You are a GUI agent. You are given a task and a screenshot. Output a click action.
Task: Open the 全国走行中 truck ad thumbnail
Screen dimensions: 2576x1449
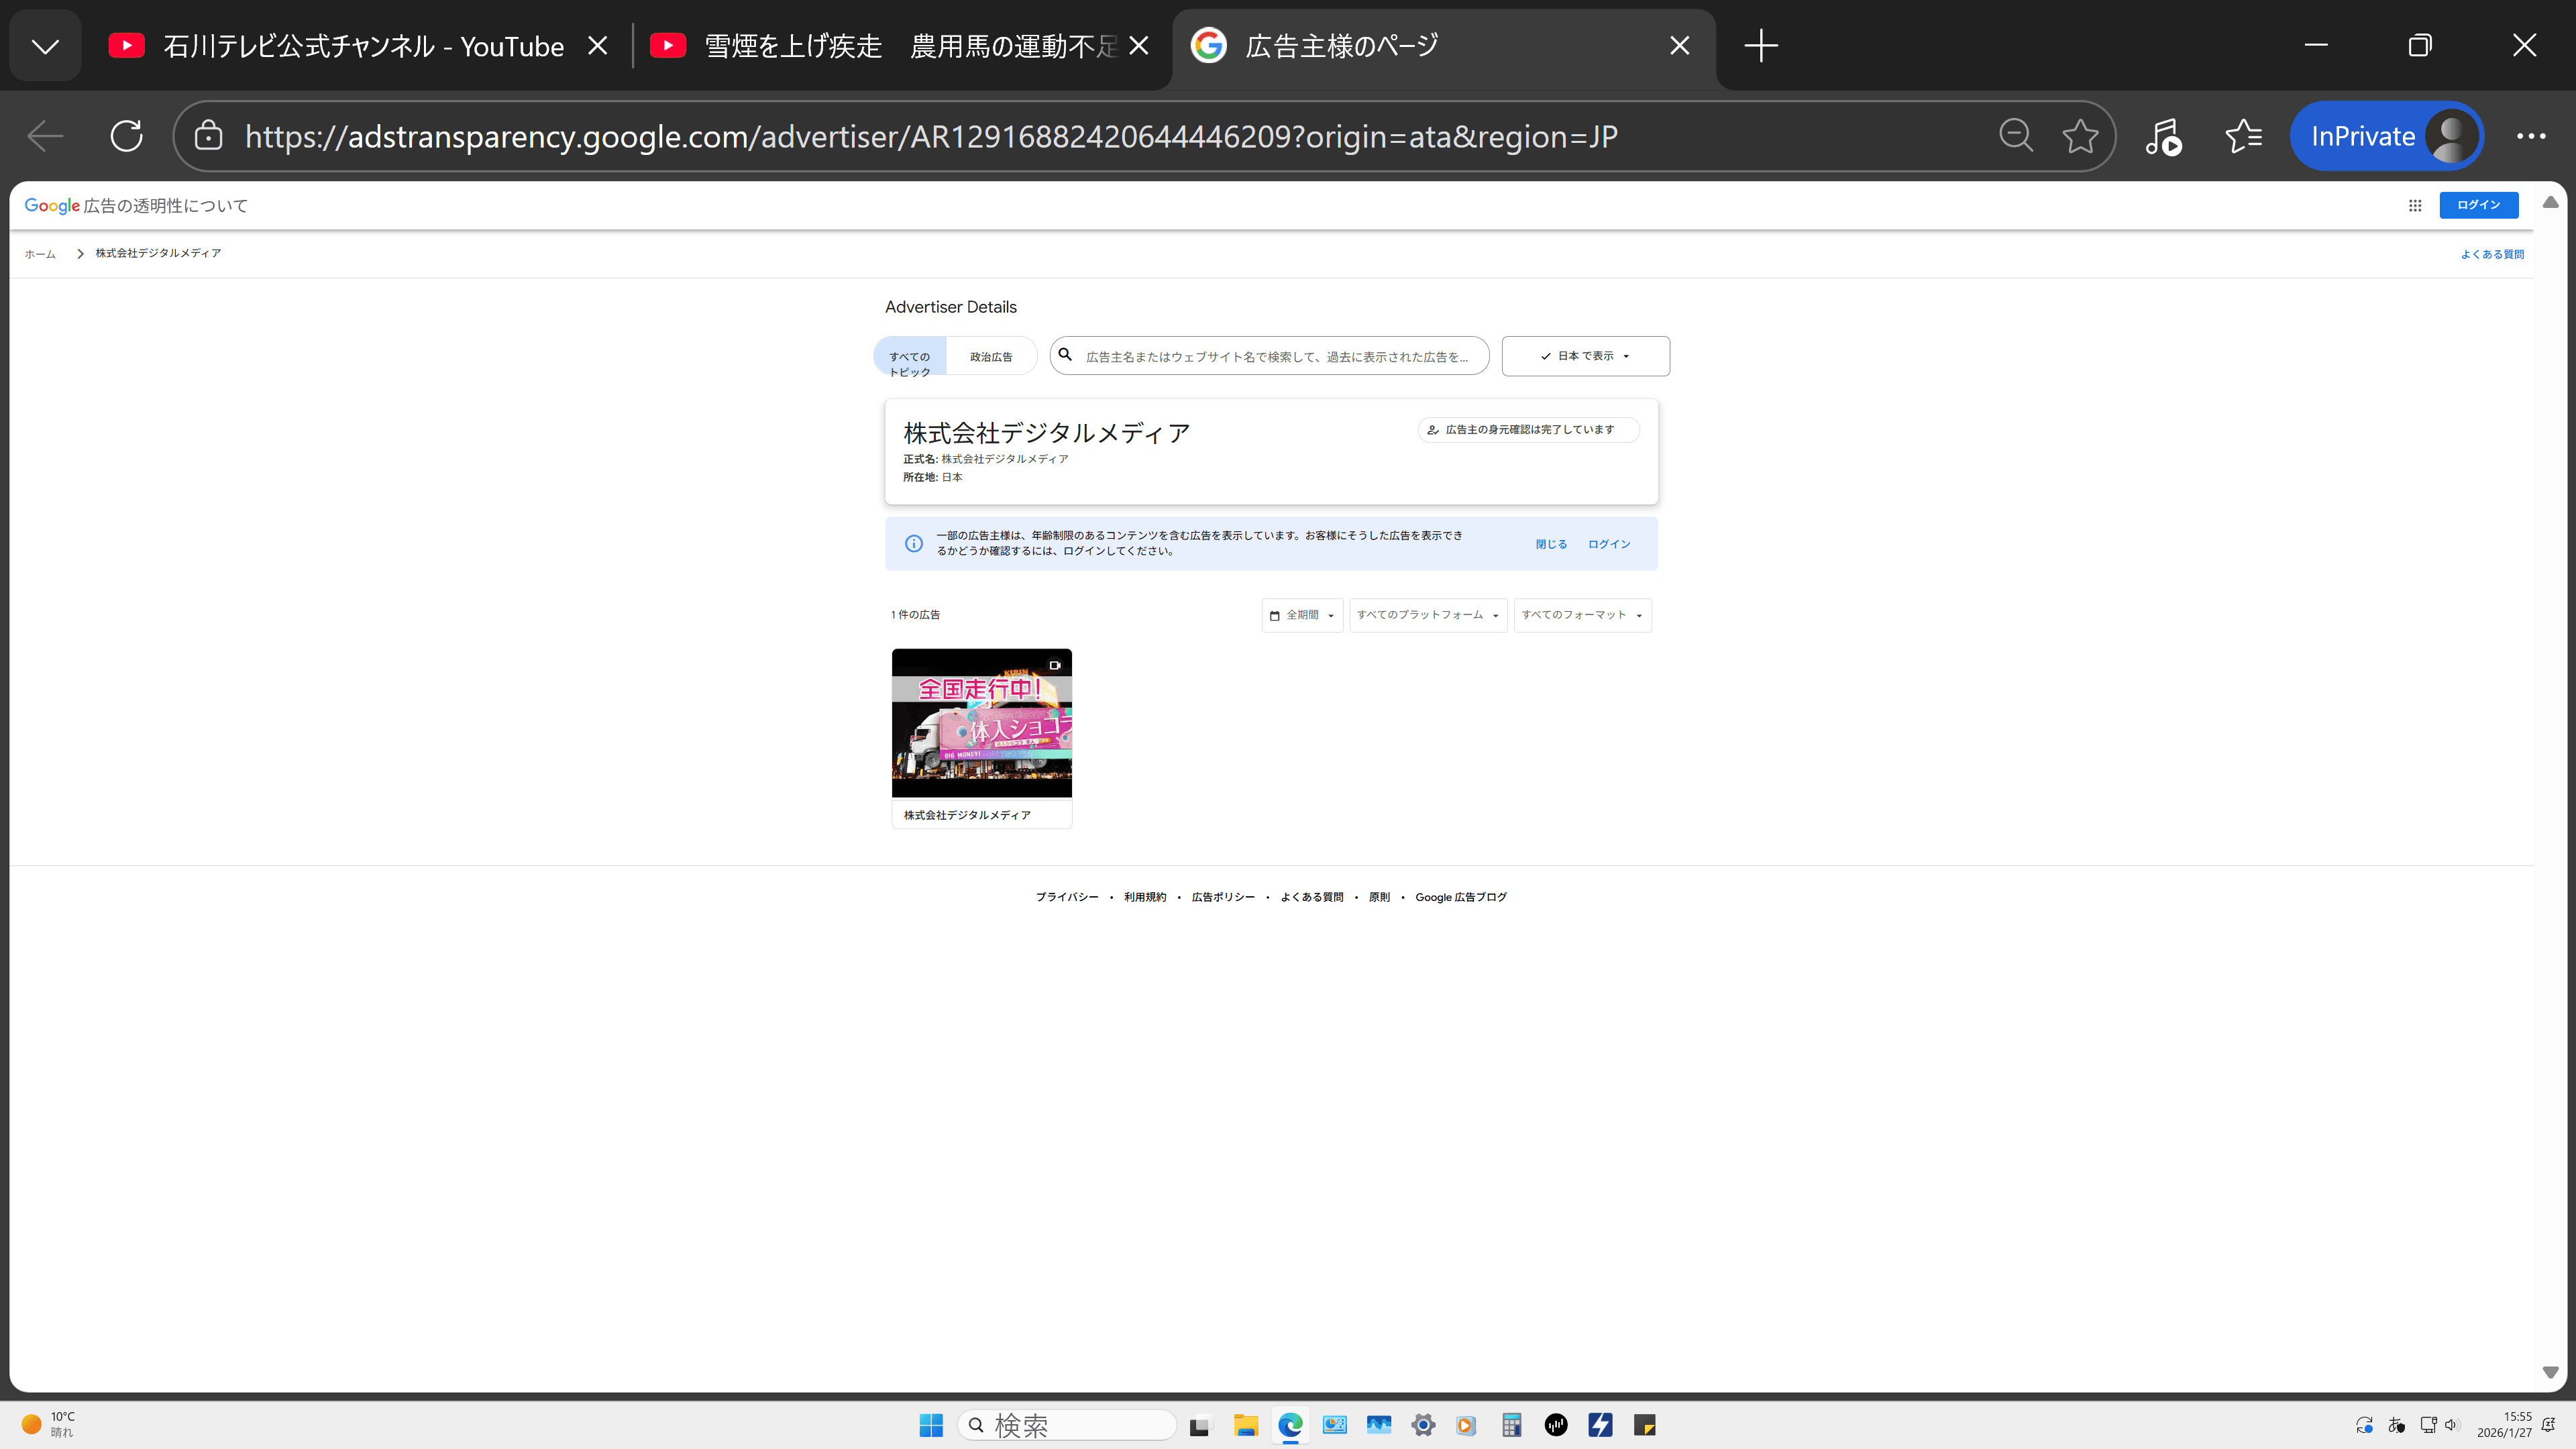pyautogui.click(x=982, y=723)
